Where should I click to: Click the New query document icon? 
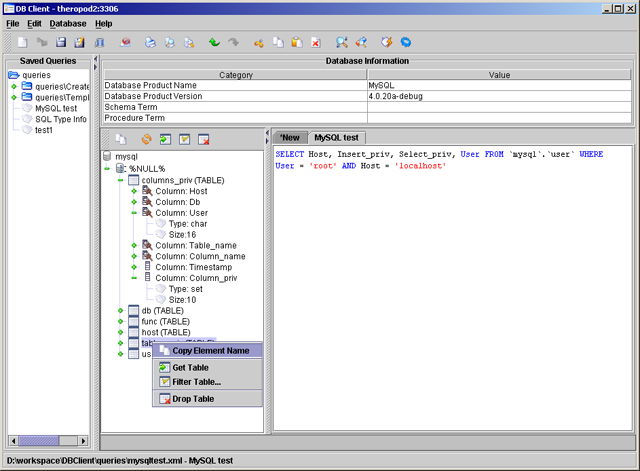pos(22,42)
